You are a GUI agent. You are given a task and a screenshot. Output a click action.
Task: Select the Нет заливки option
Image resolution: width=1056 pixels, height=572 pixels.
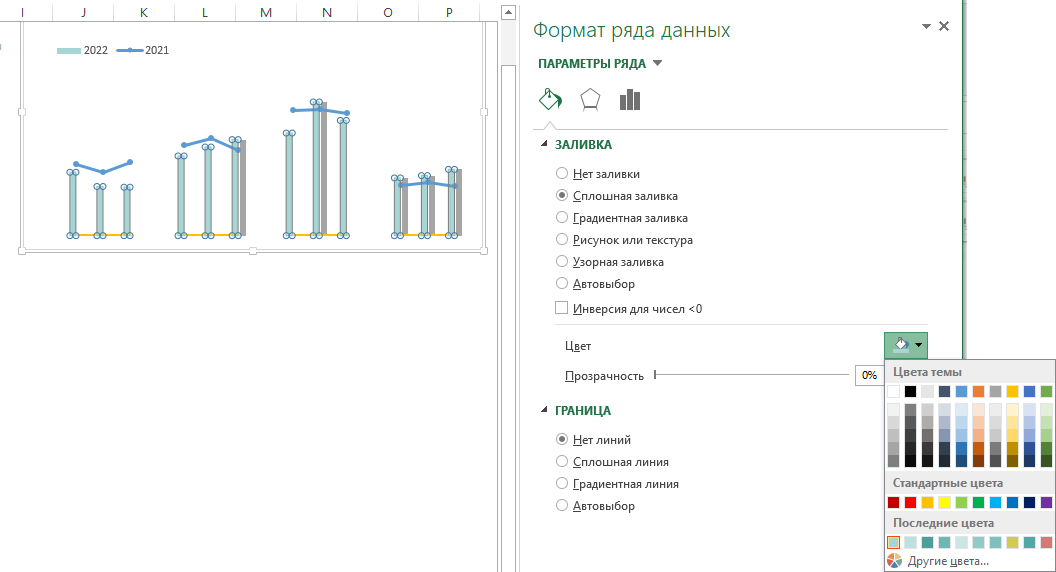(x=562, y=174)
